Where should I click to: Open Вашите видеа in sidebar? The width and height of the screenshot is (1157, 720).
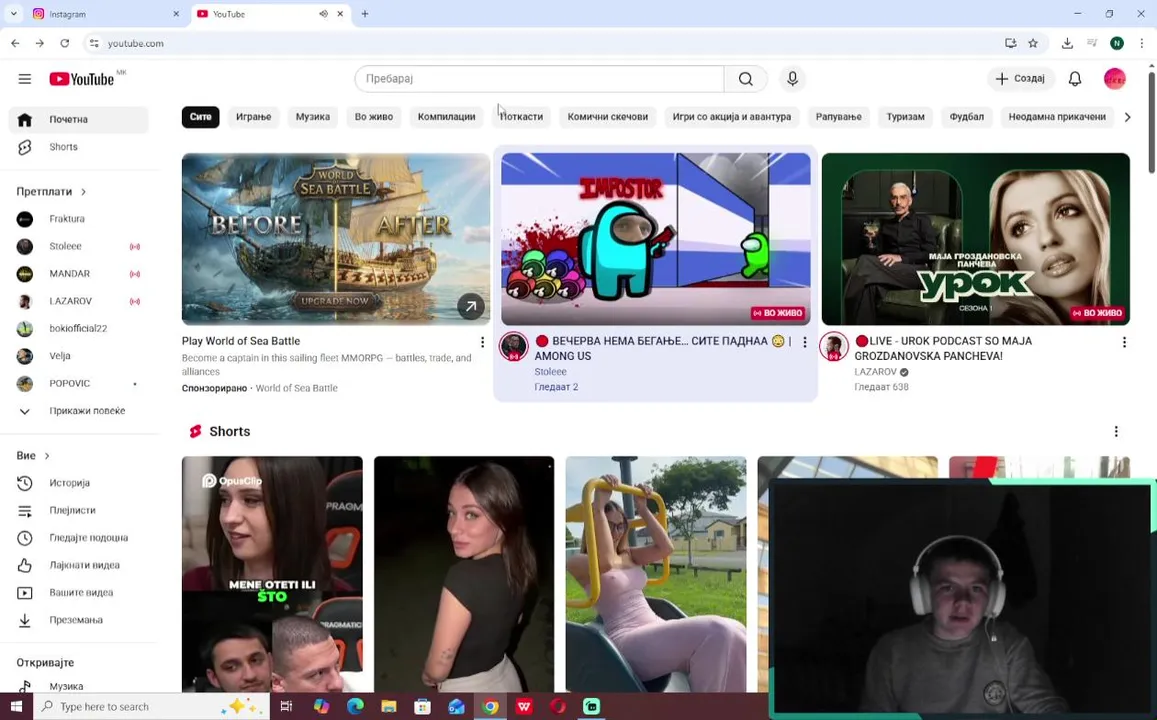(x=79, y=592)
